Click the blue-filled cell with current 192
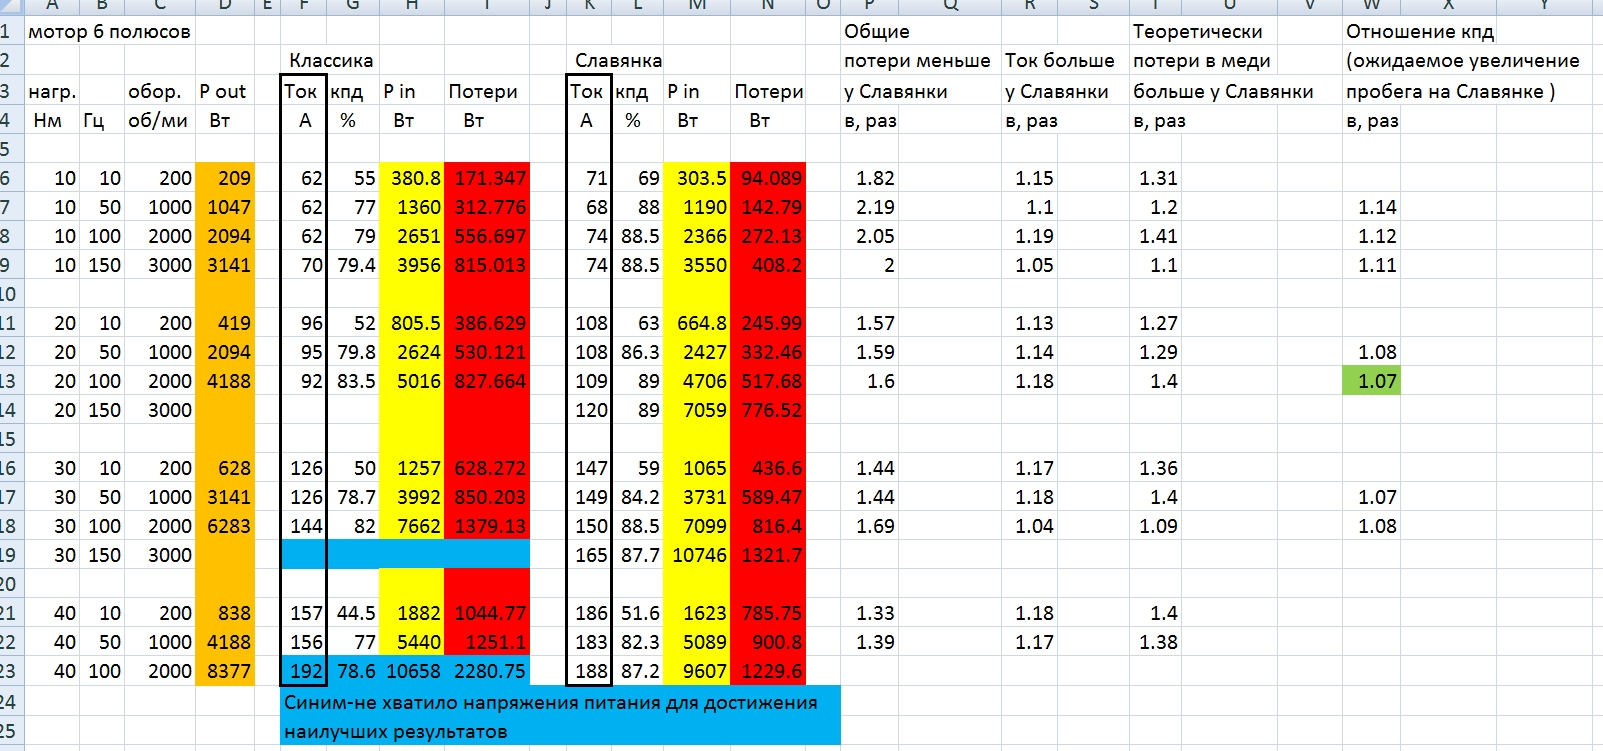The height and width of the screenshot is (751, 1603). [305, 671]
